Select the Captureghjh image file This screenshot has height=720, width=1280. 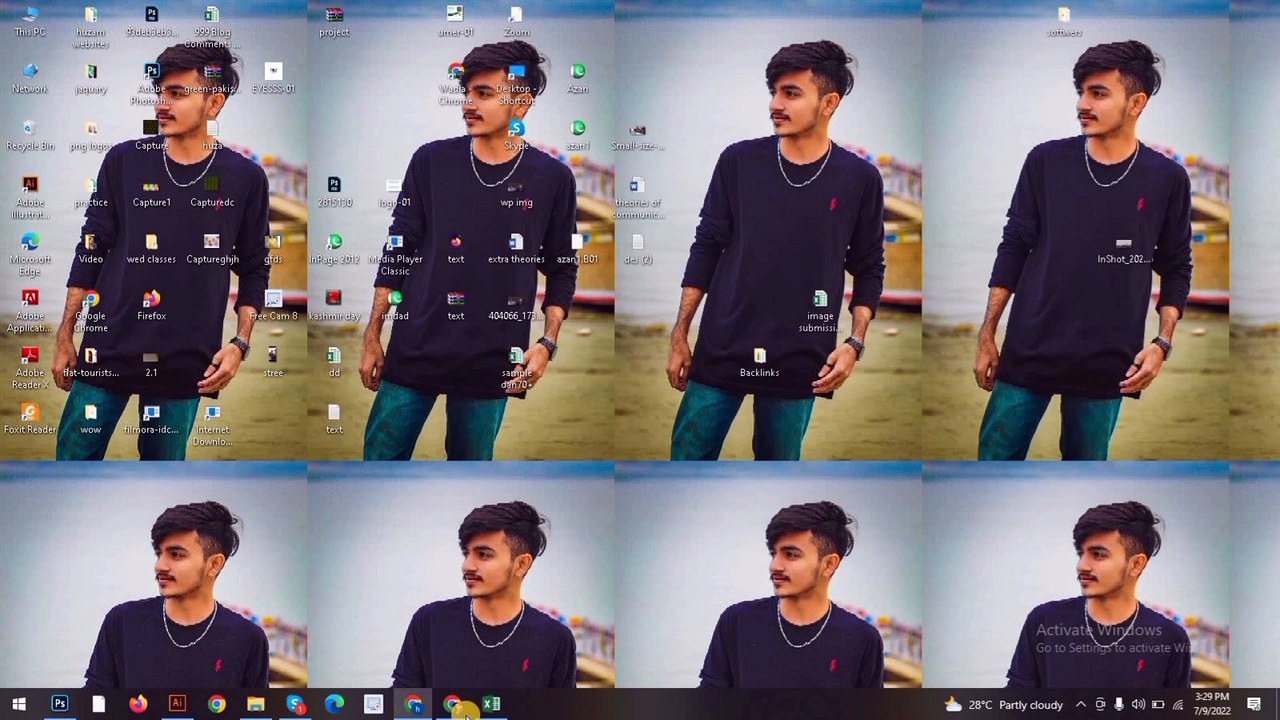[212, 250]
